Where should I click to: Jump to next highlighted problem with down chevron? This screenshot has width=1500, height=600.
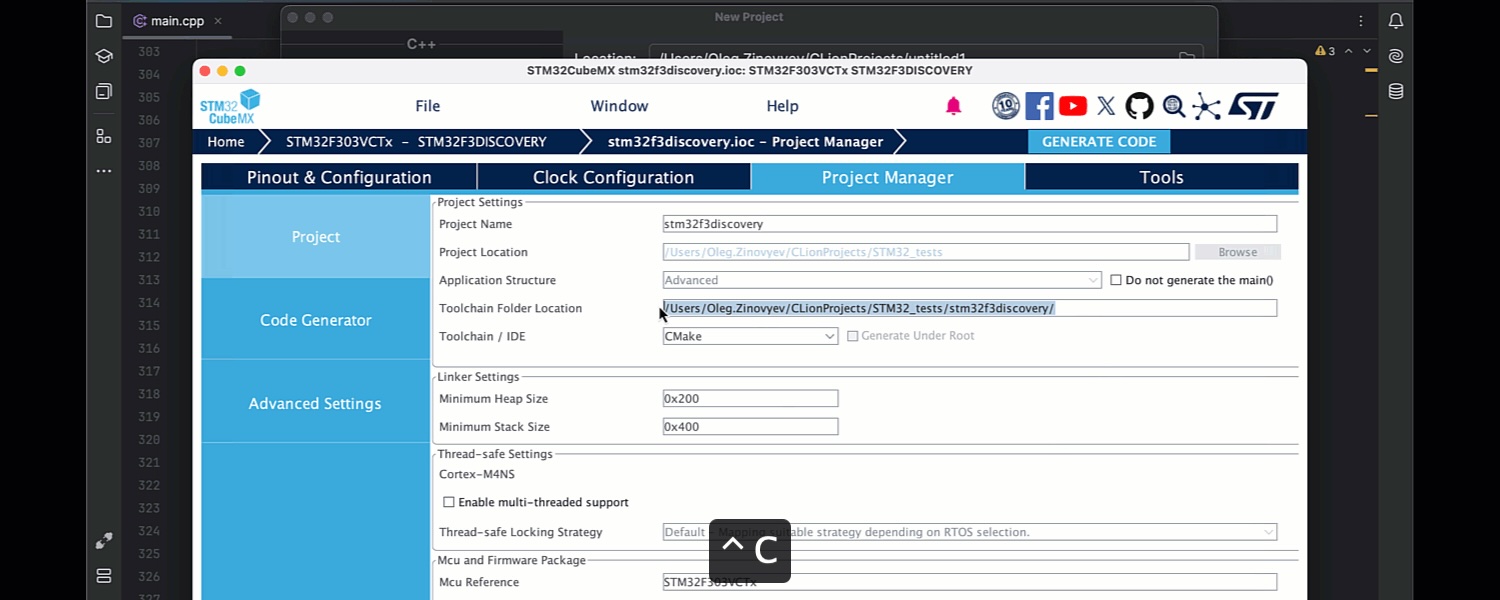tap(1367, 51)
